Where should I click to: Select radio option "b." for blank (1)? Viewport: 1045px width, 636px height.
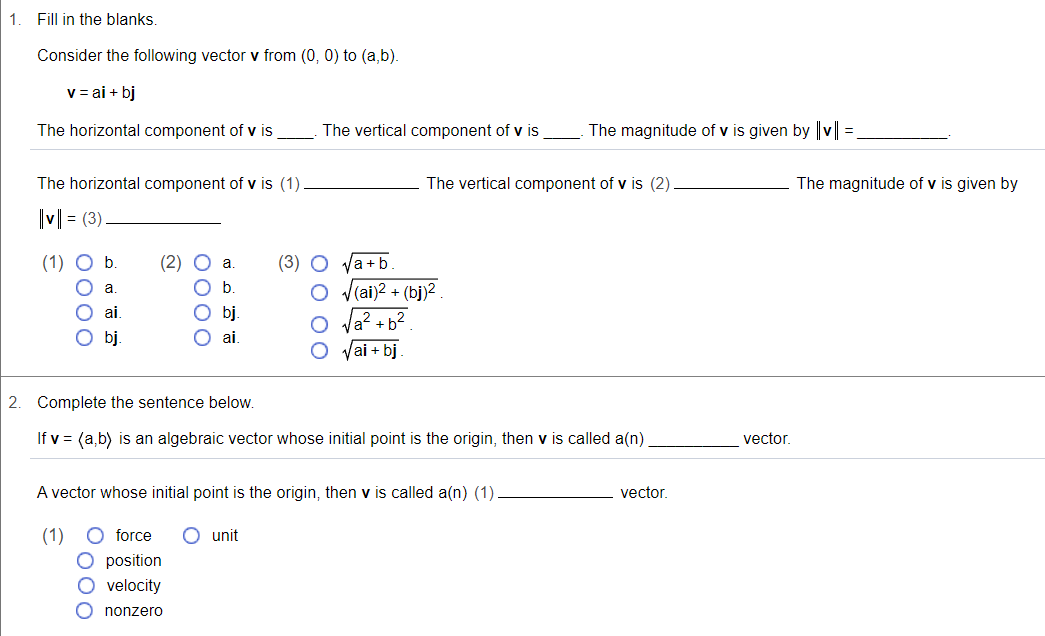(x=83, y=263)
